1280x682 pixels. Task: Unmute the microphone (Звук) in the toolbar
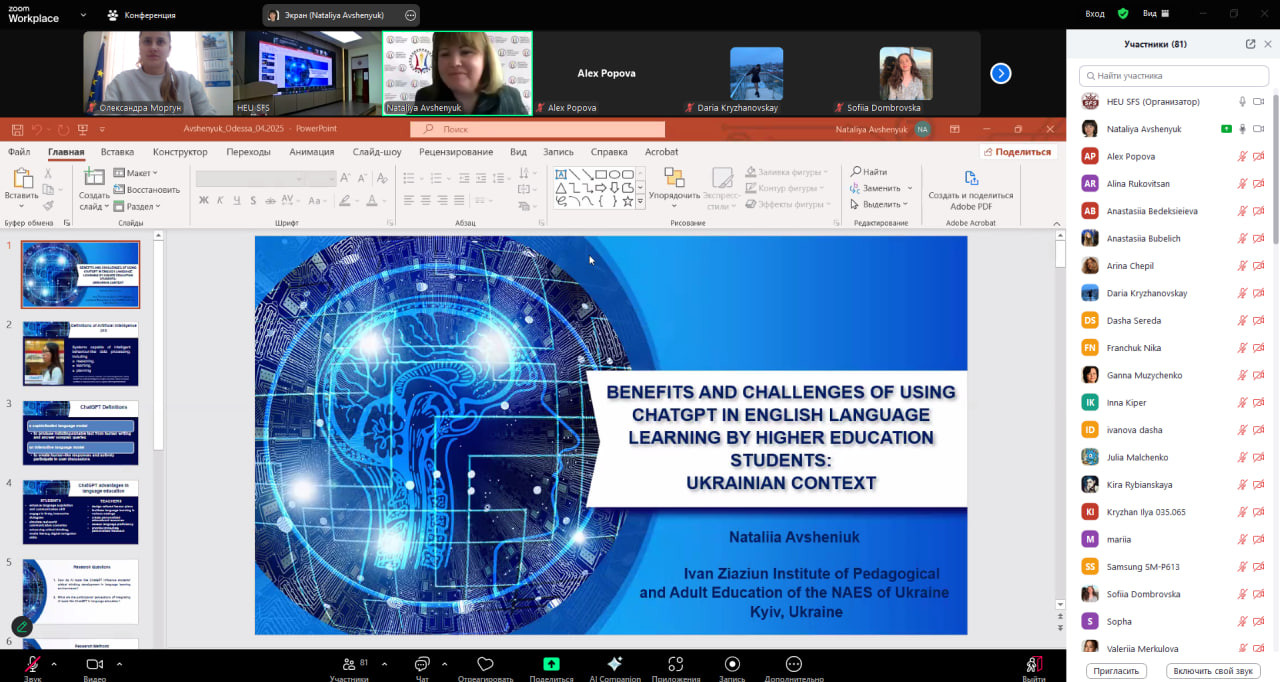click(32, 665)
